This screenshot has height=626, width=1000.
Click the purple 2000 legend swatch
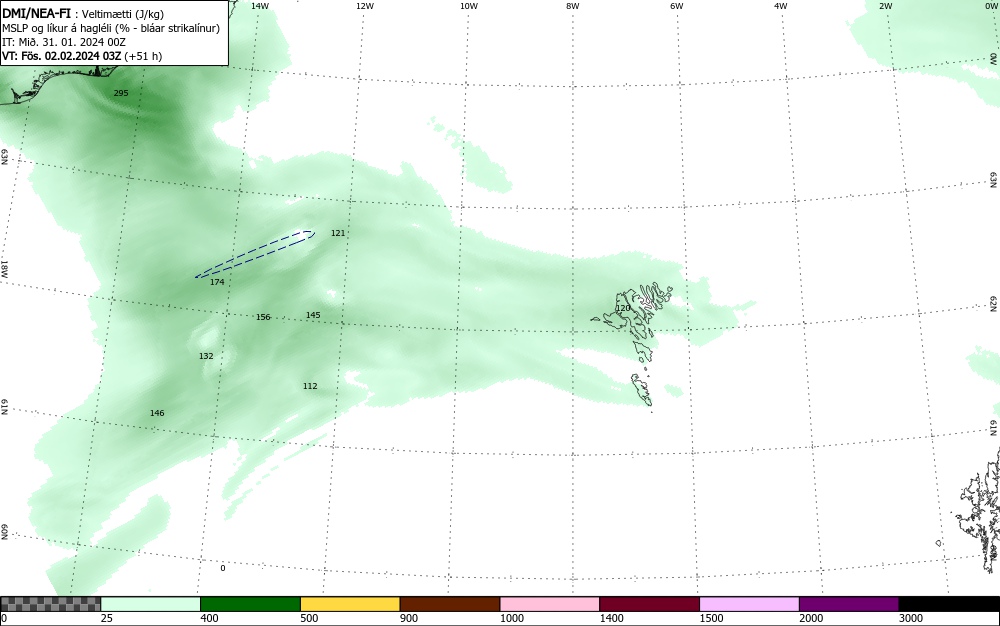coord(849,604)
